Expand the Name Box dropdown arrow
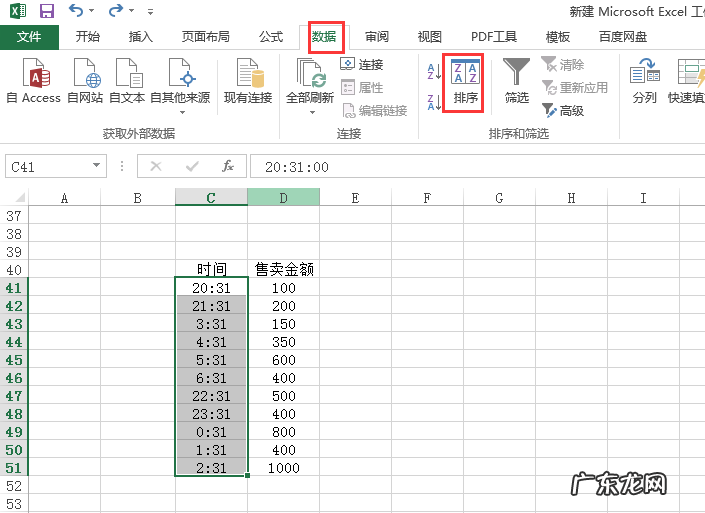Screen dimensions: 705x513 tap(97, 166)
